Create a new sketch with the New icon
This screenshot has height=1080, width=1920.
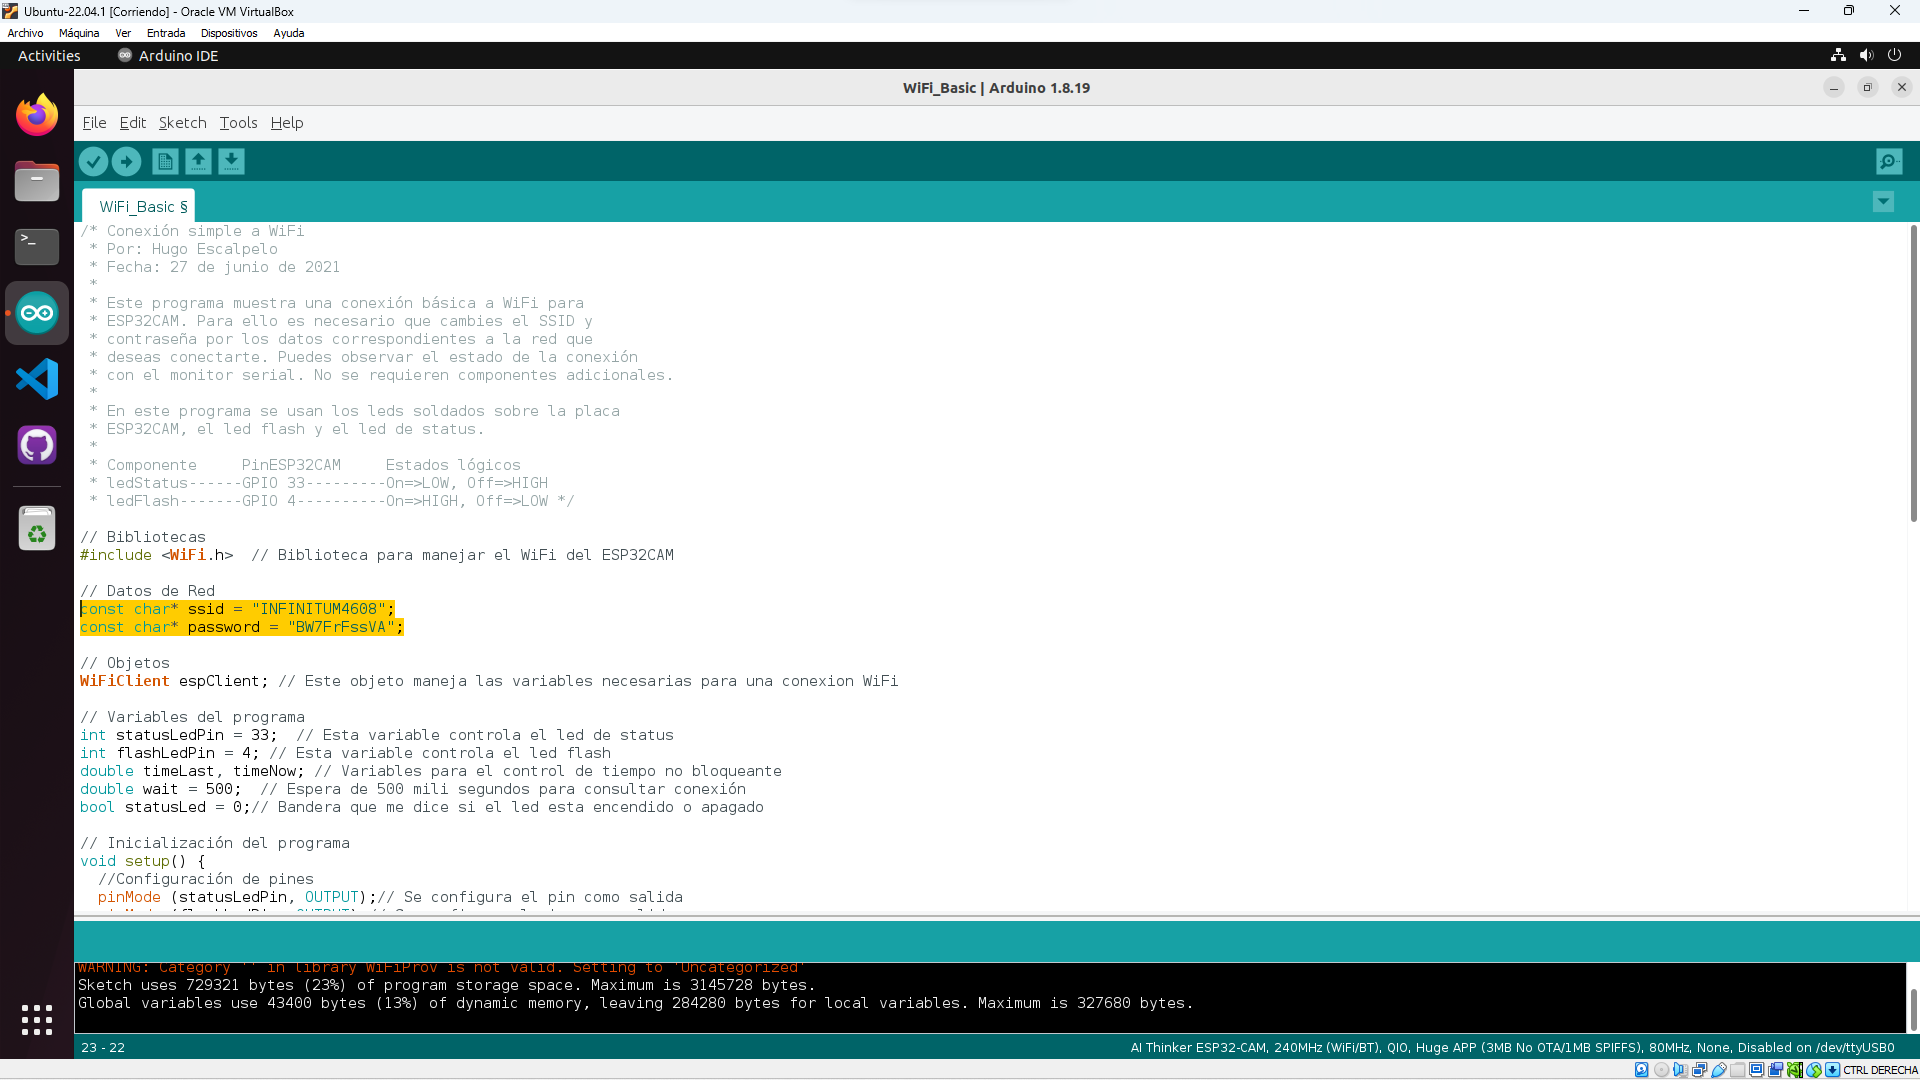[x=164, y=161]
